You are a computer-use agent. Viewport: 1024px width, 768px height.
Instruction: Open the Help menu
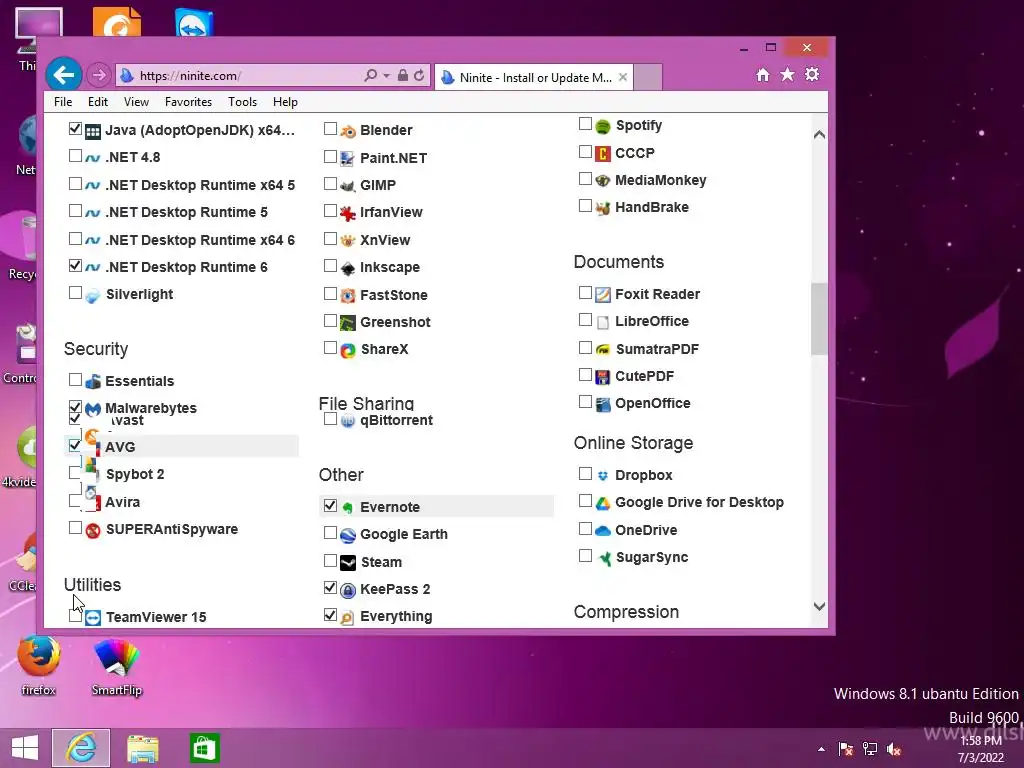(x=285, y=102)
